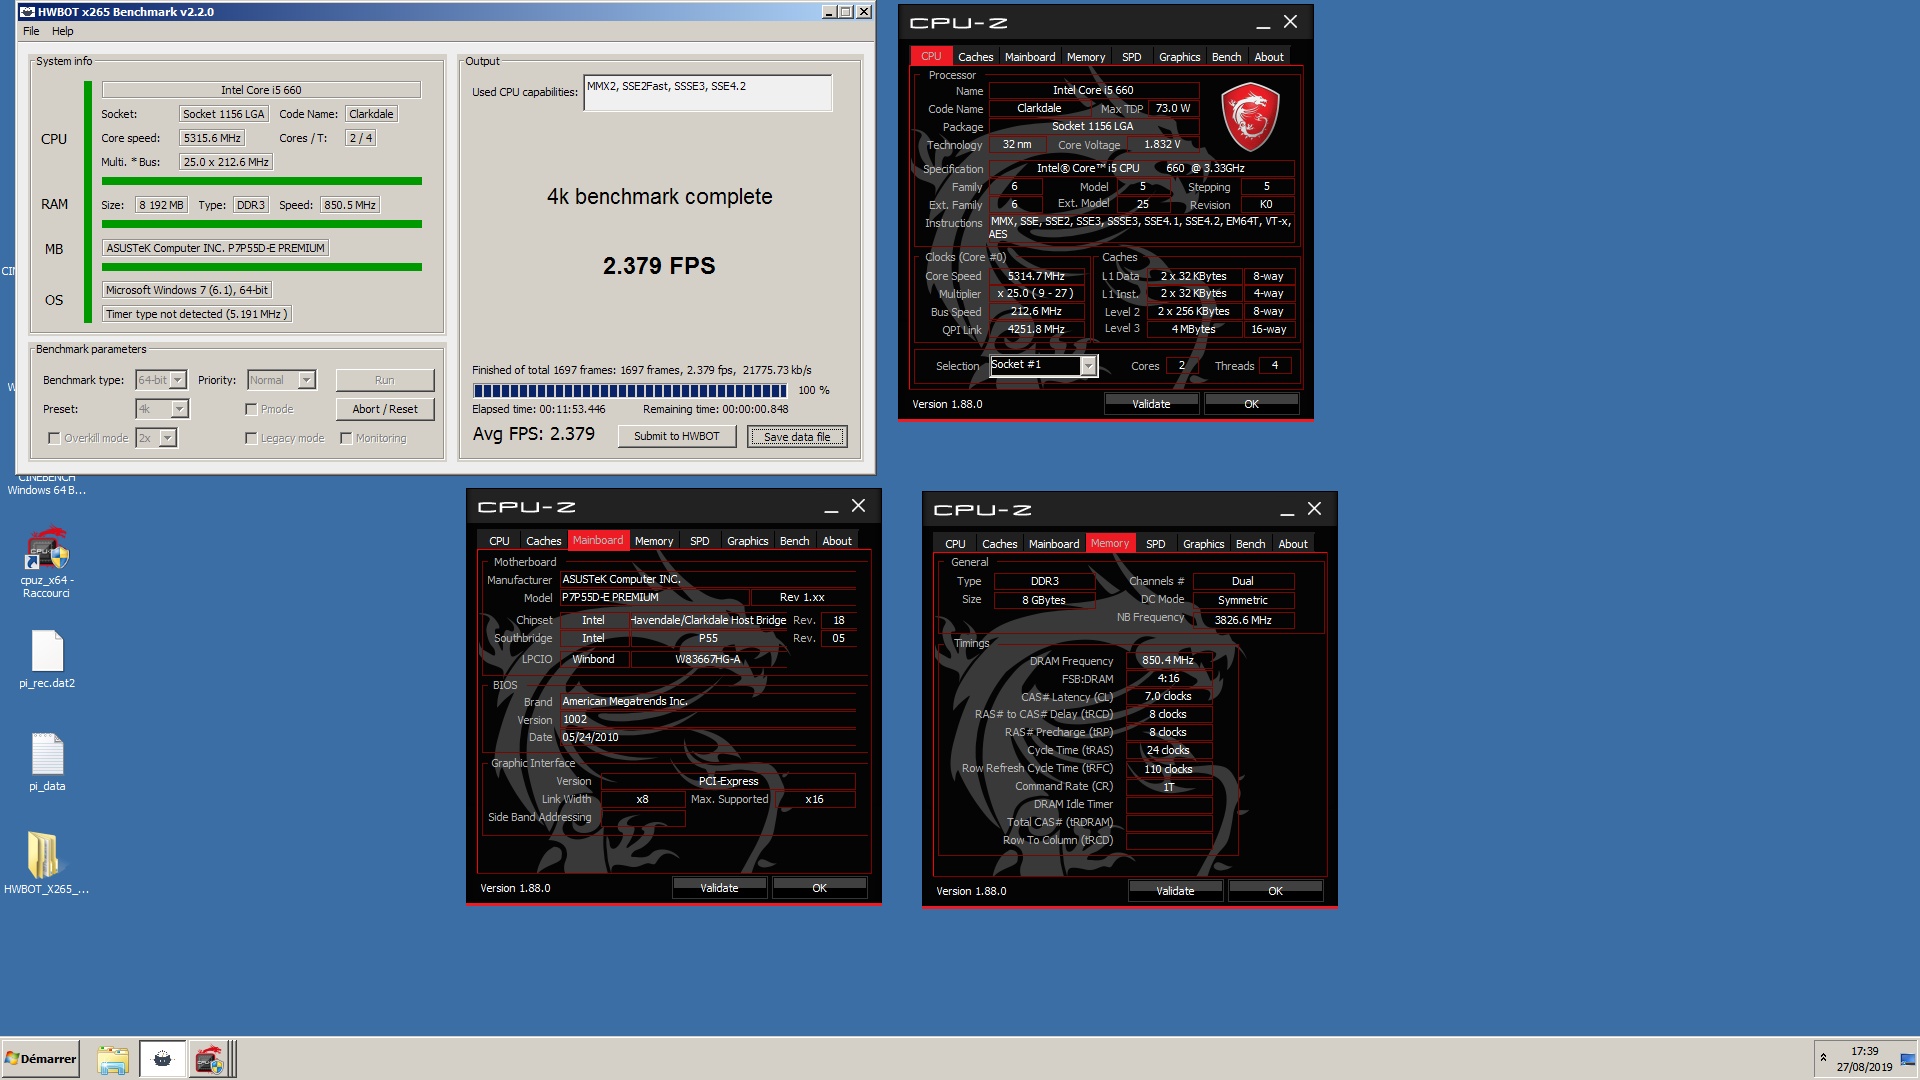Open the Priority Normal dropdown
This screenshot has height=1080, width=1920.
pos(282,380)
